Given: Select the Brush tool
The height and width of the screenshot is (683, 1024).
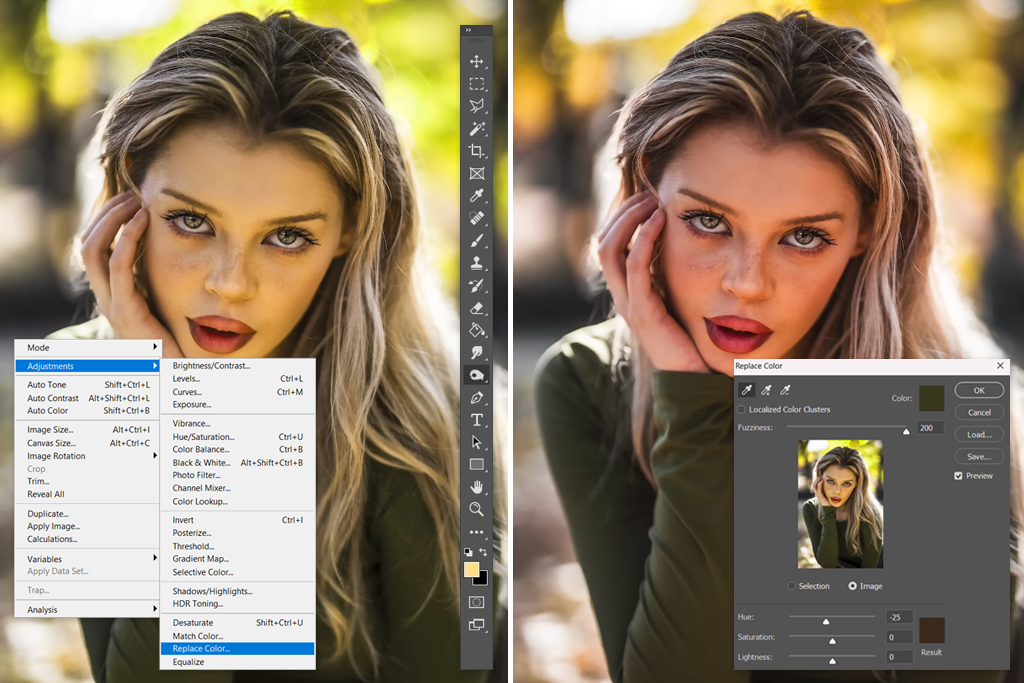Looking at the screenshot, I should (477, 240).
